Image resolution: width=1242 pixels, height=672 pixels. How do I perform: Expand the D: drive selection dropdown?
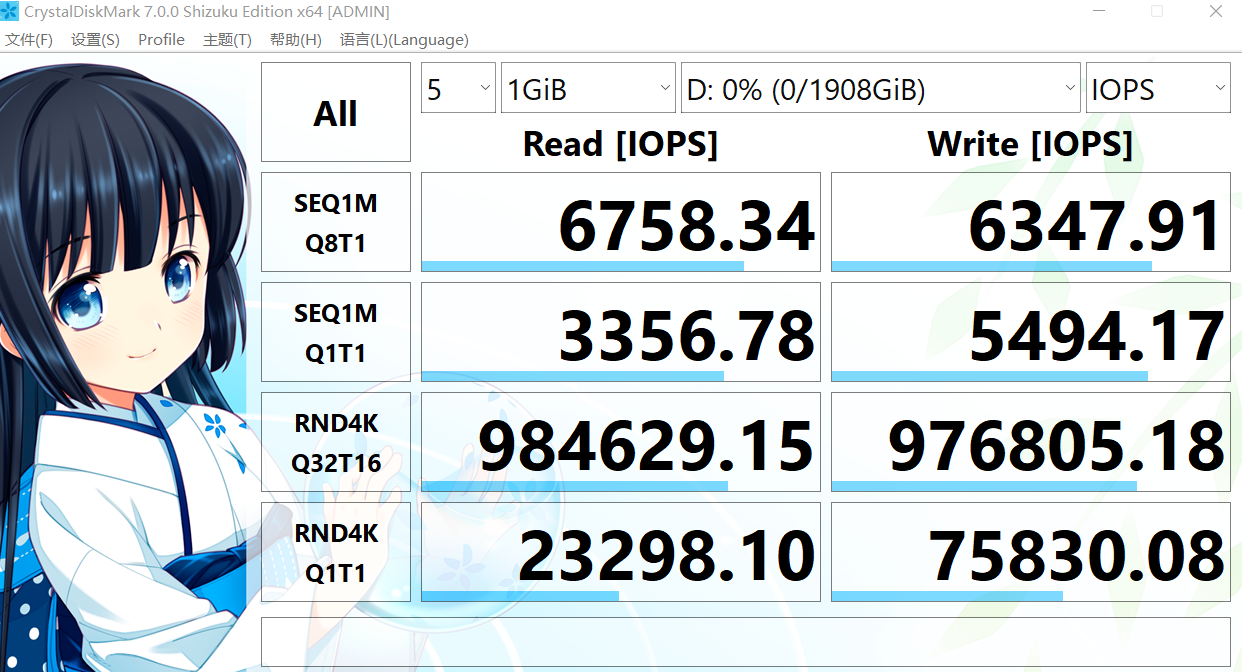[880, 89]
